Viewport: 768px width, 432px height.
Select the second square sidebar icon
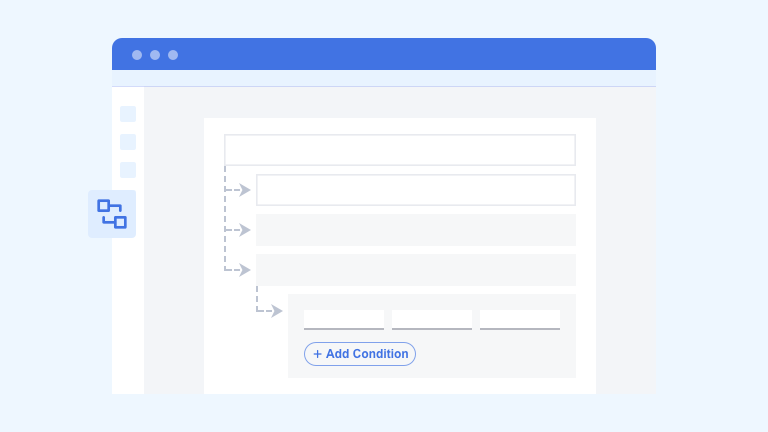coord(128,142)
